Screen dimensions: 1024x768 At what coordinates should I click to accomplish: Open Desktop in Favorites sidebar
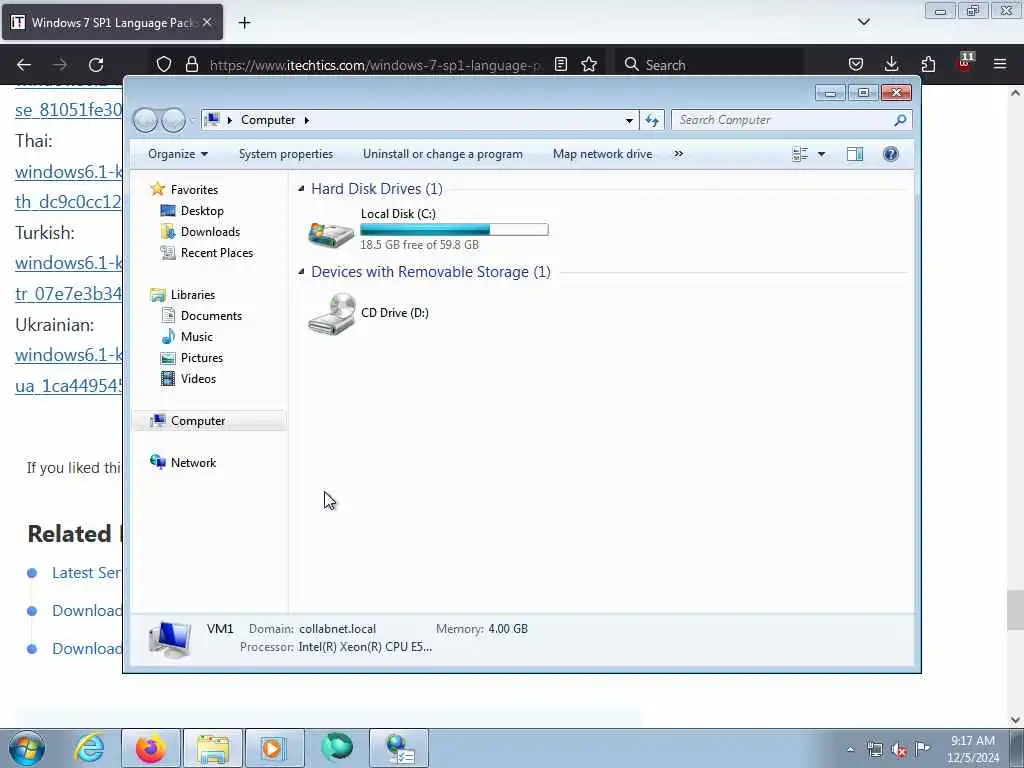click(202, 211)
